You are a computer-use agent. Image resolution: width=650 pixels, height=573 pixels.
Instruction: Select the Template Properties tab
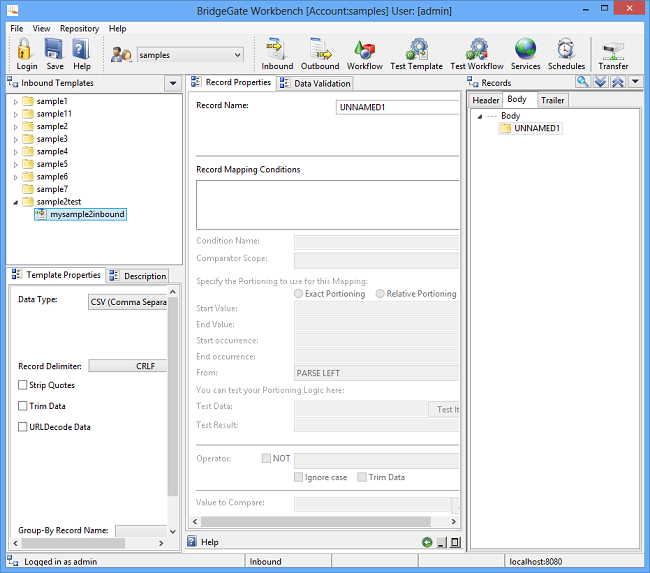56,274
